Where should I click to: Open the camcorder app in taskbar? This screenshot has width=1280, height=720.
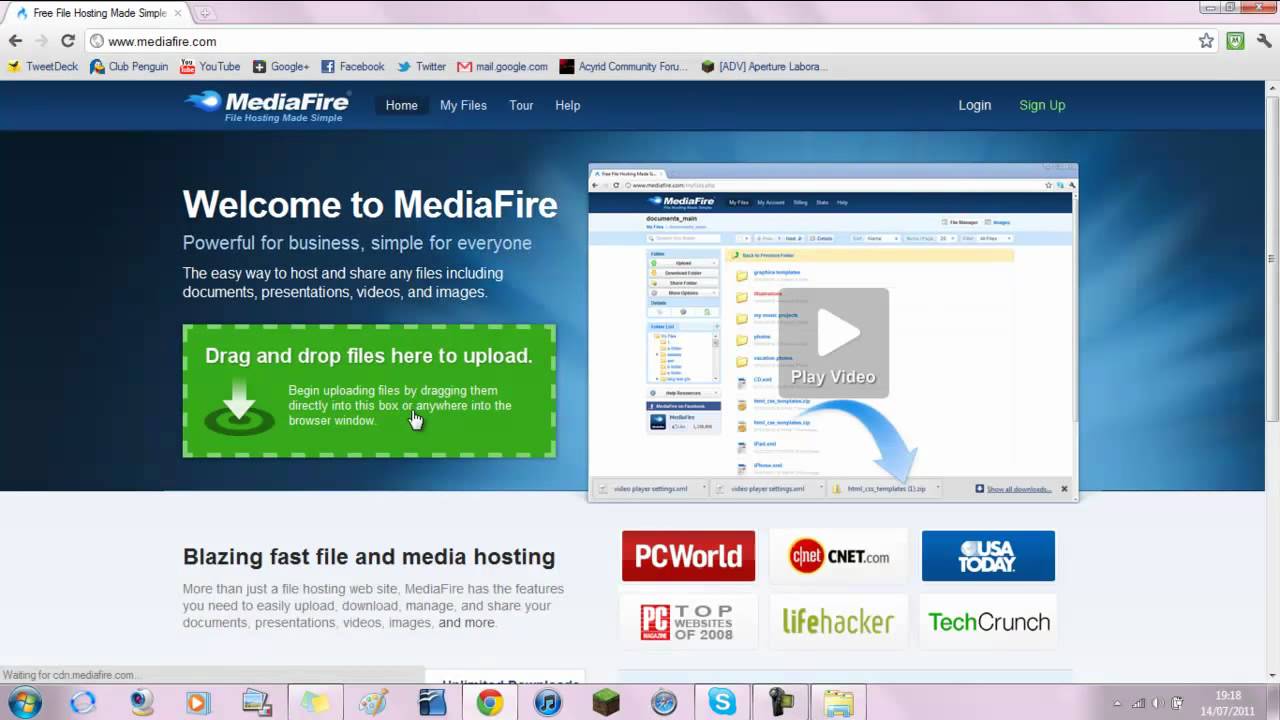click(x=780, y=703)
